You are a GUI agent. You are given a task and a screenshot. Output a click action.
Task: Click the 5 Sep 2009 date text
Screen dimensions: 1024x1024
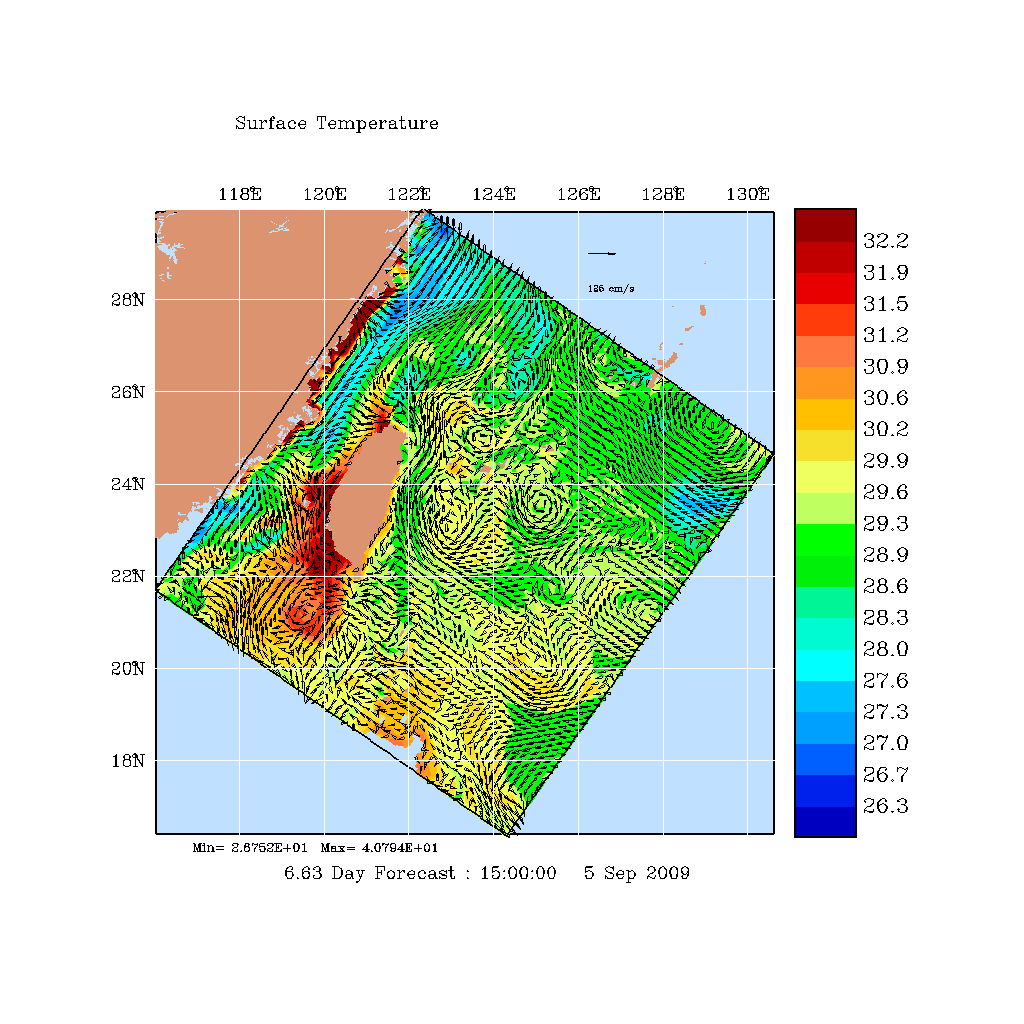(x=636, y=873)
